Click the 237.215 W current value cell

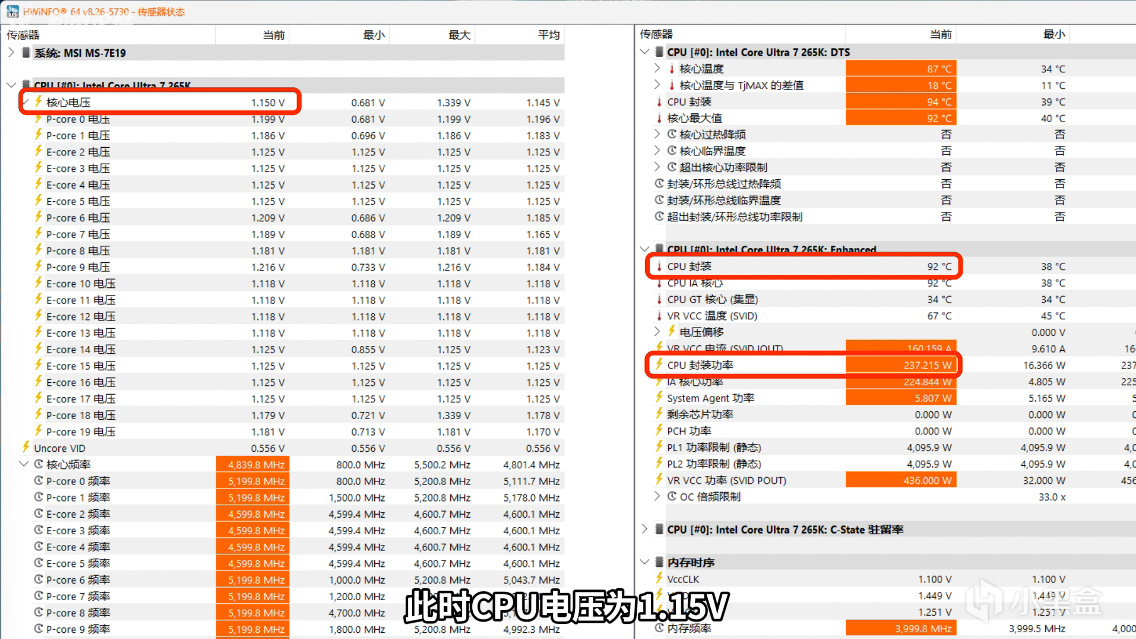901,365
